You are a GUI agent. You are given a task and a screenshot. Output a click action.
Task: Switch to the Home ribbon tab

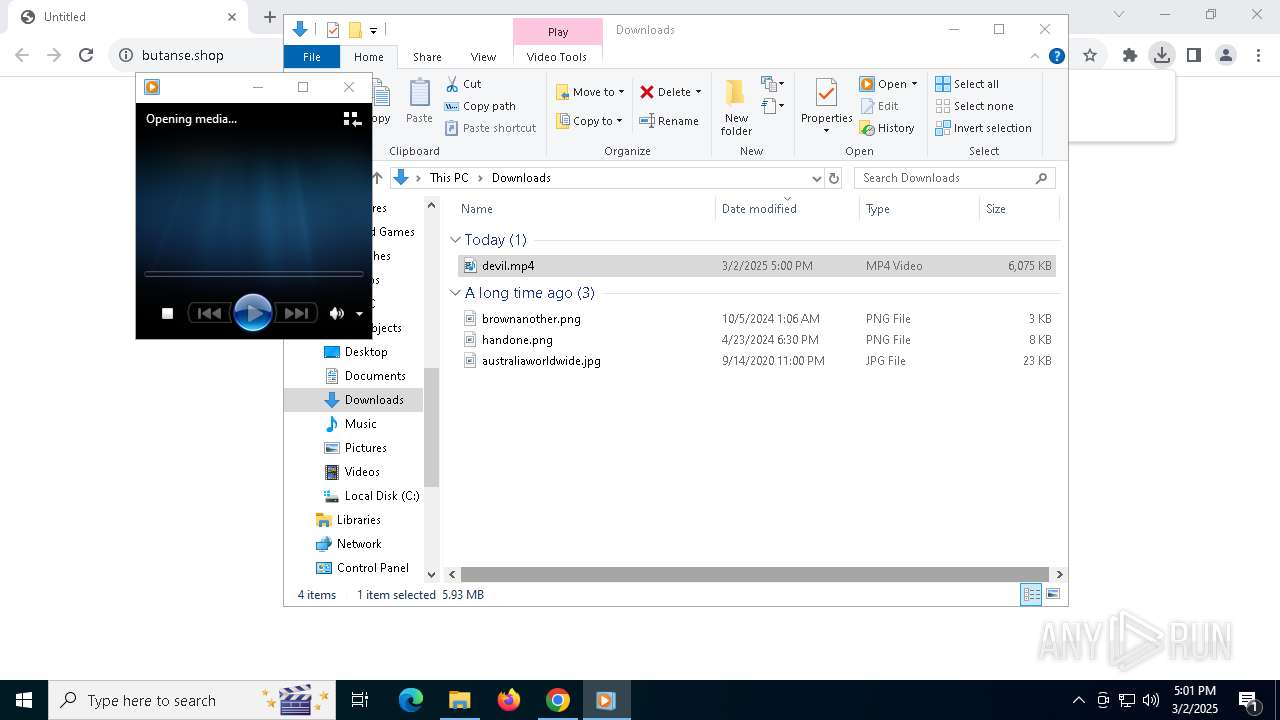(x=368, y=57)
